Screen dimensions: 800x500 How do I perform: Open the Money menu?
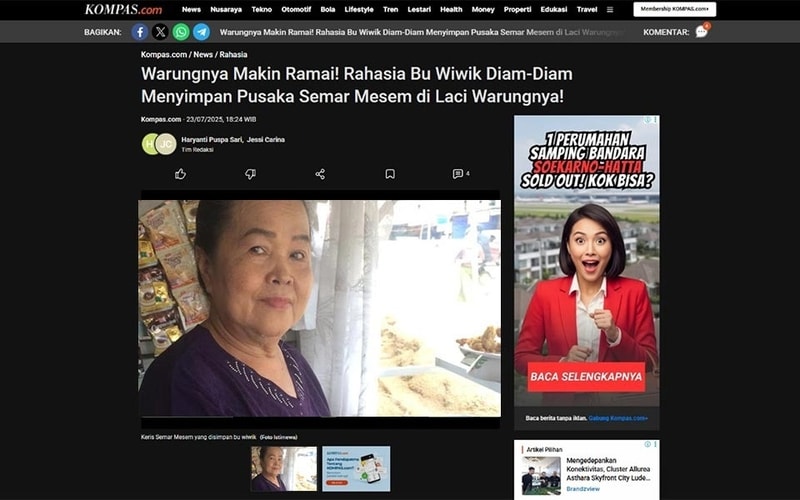tap(483, 10)
